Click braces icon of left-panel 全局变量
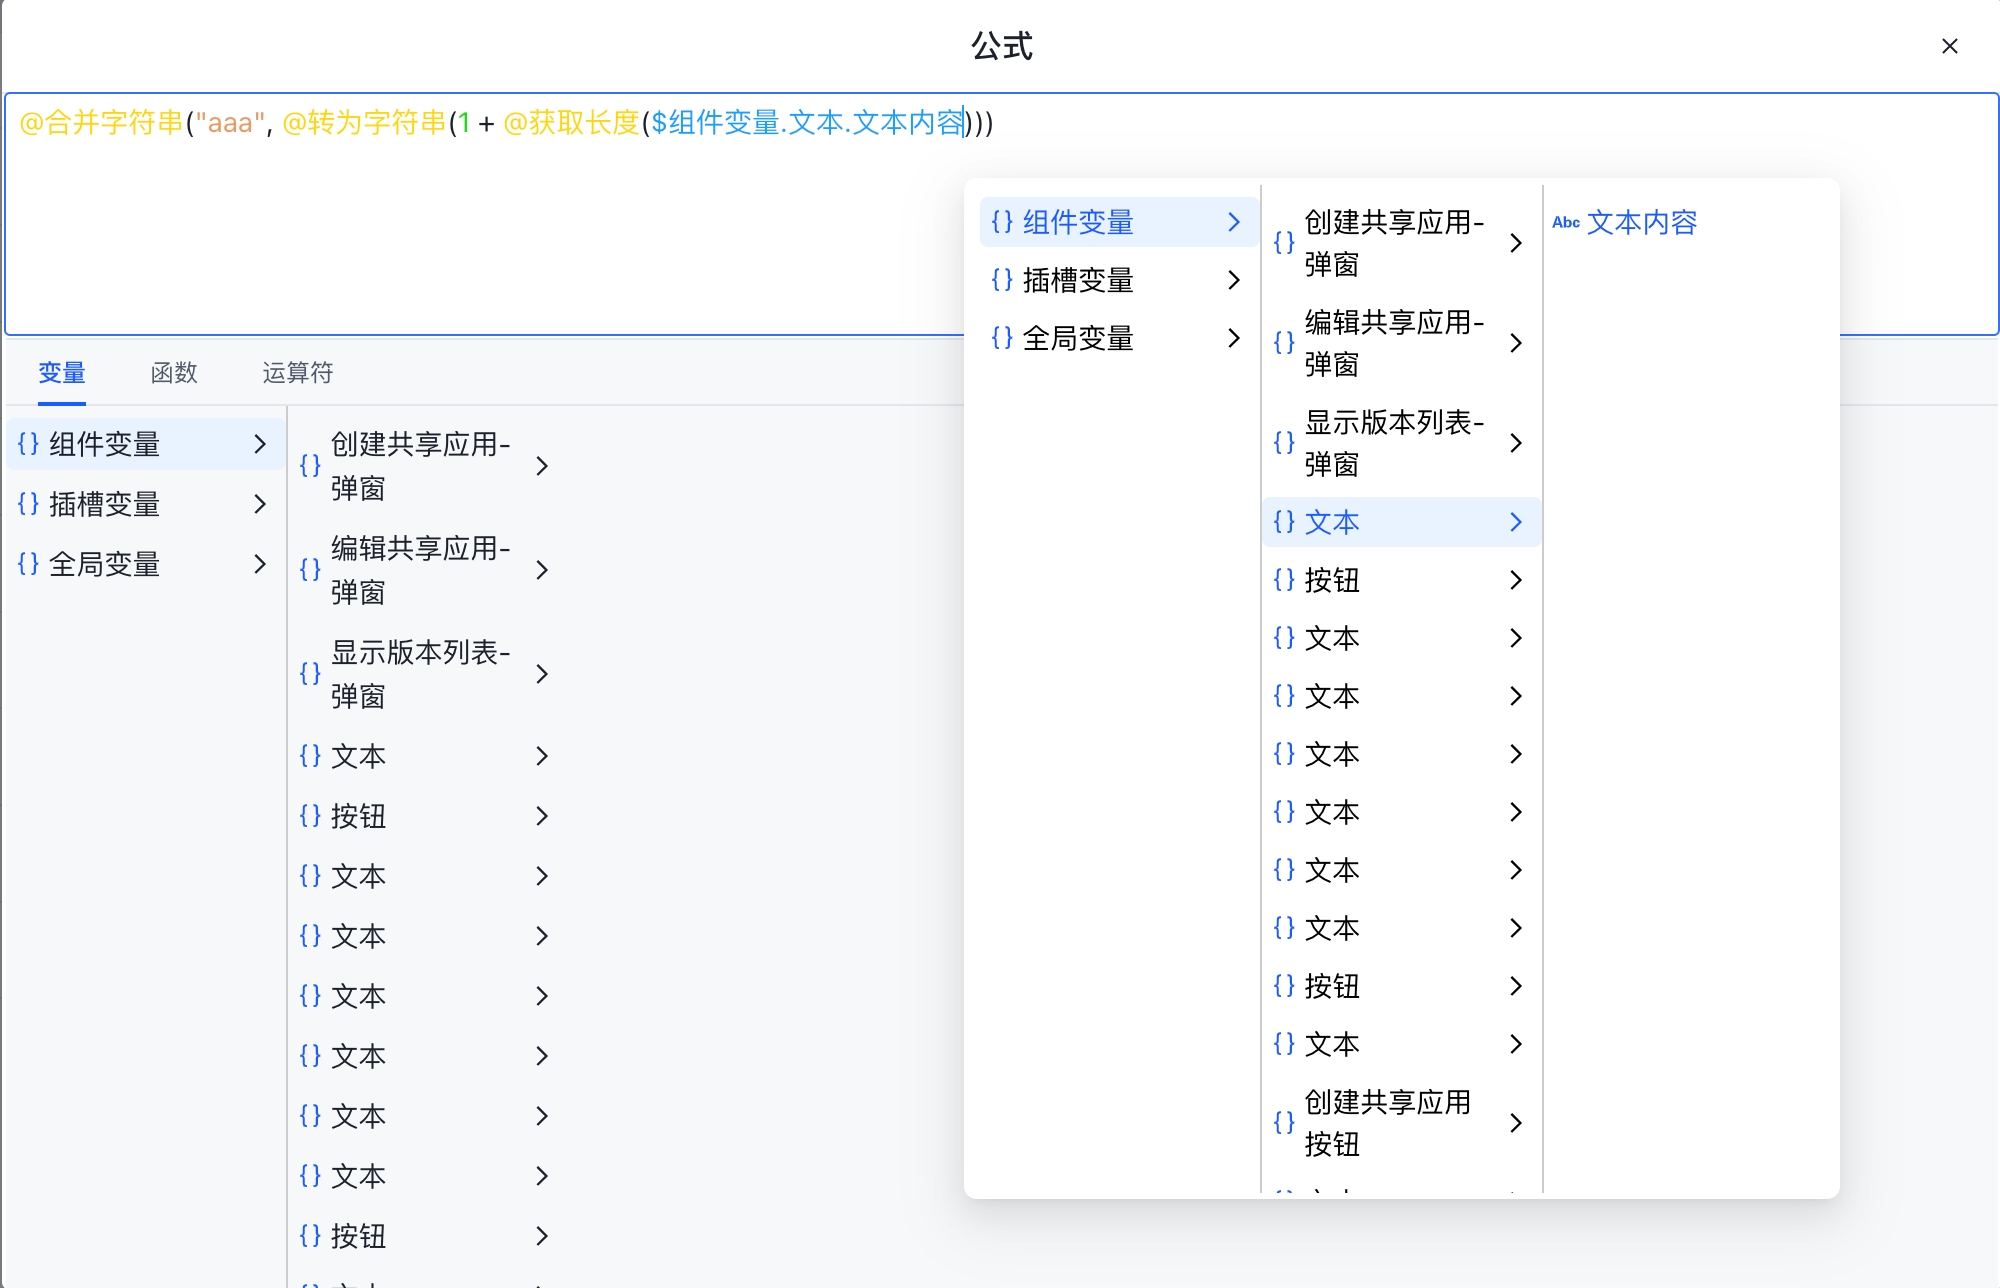Viewport: 2000px width, 1288px height. [x=28, y=564]
